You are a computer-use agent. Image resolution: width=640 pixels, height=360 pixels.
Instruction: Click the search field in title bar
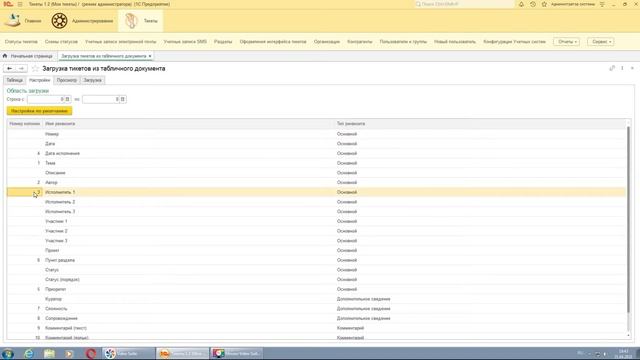[x=464, y=4]
